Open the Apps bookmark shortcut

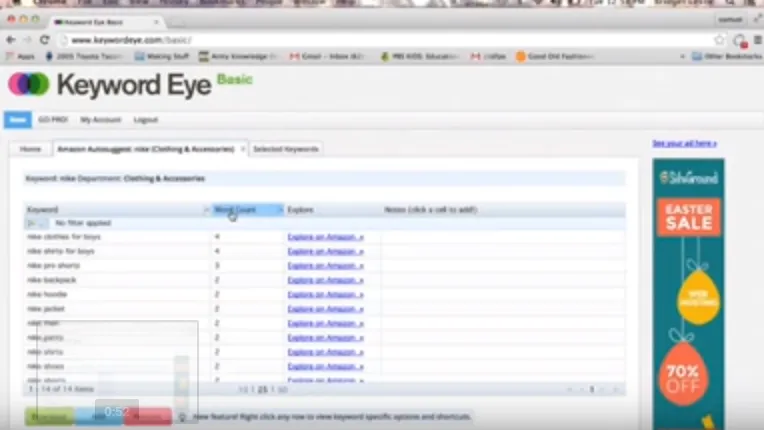tap(20, 56)
